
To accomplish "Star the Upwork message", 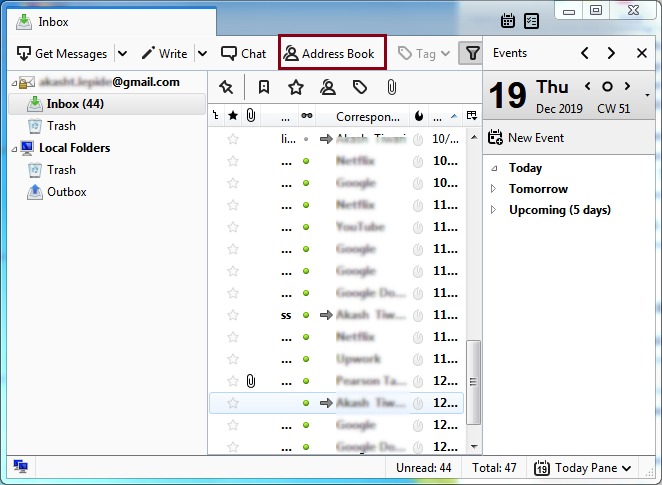I will pyautogui.click(x=233, y=359).
